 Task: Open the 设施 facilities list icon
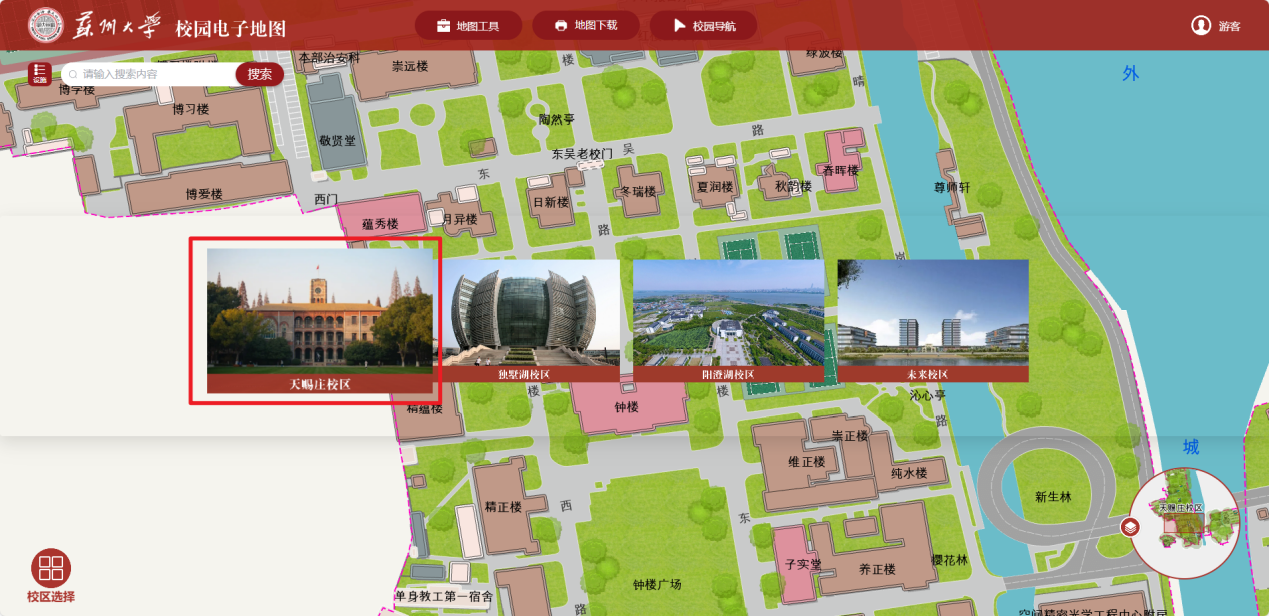[x=40, y=74]
